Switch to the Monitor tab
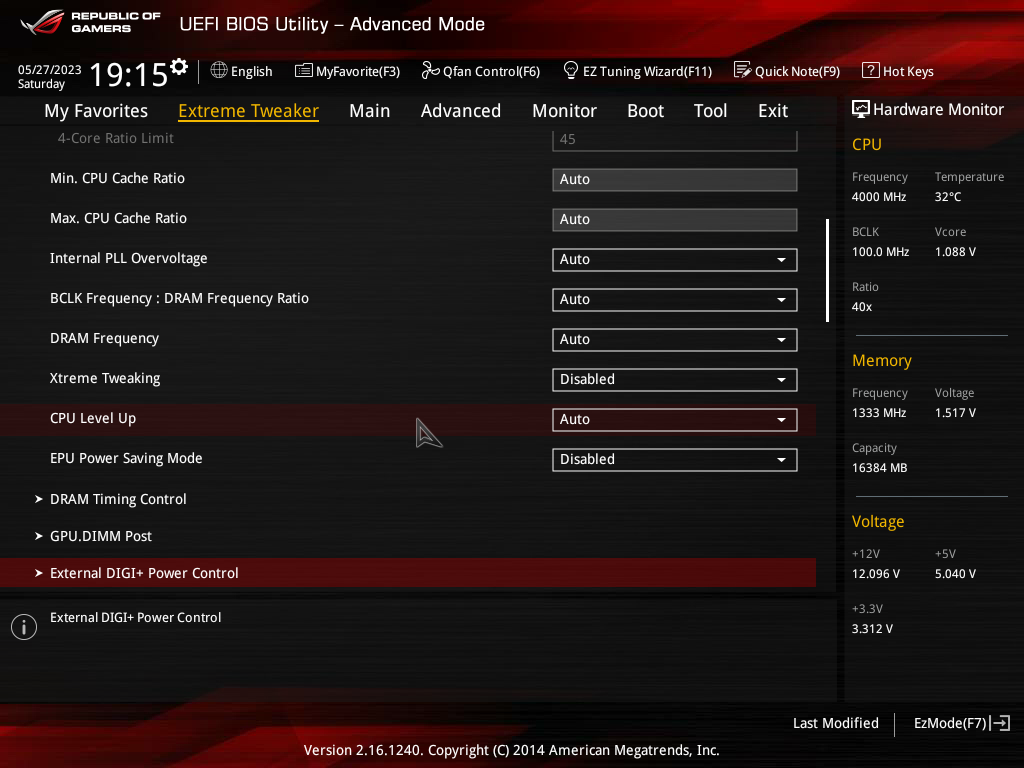The image size is (1024, 768). coord(564,111)
